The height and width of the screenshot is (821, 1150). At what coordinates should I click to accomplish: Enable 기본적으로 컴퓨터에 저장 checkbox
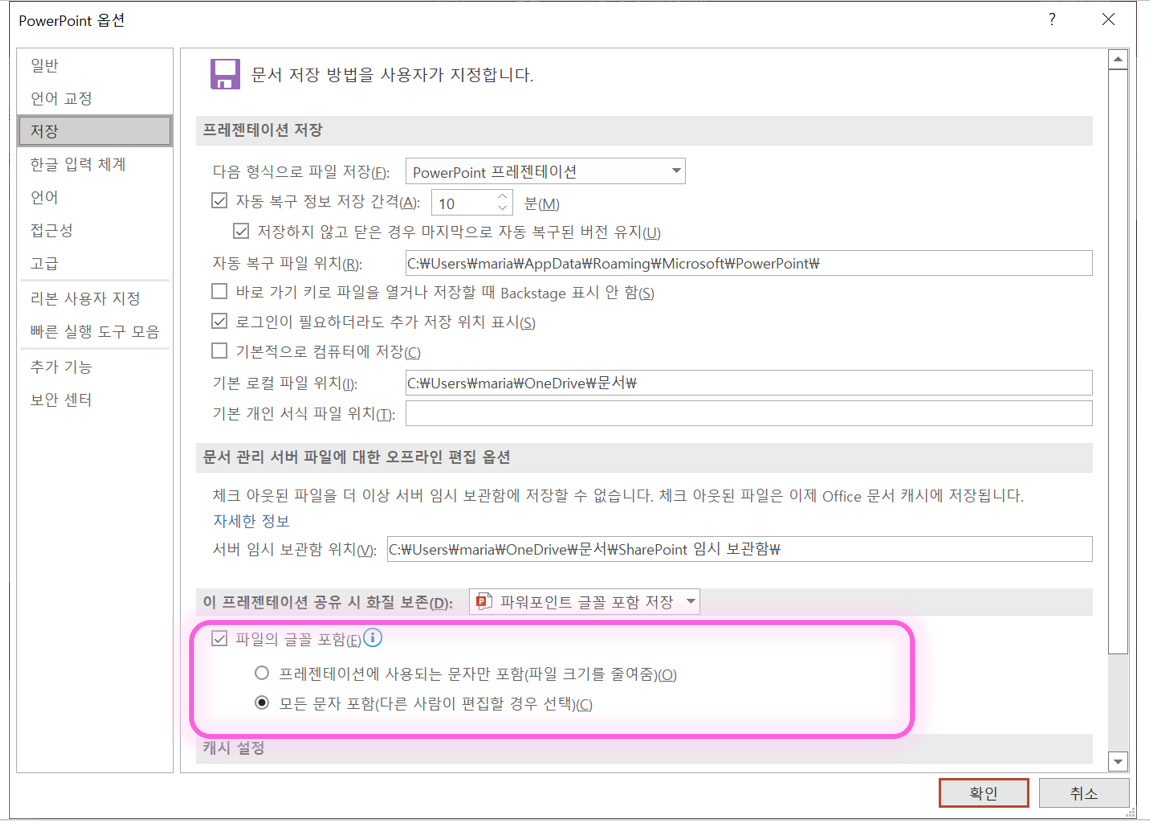[x=219, y=351]
